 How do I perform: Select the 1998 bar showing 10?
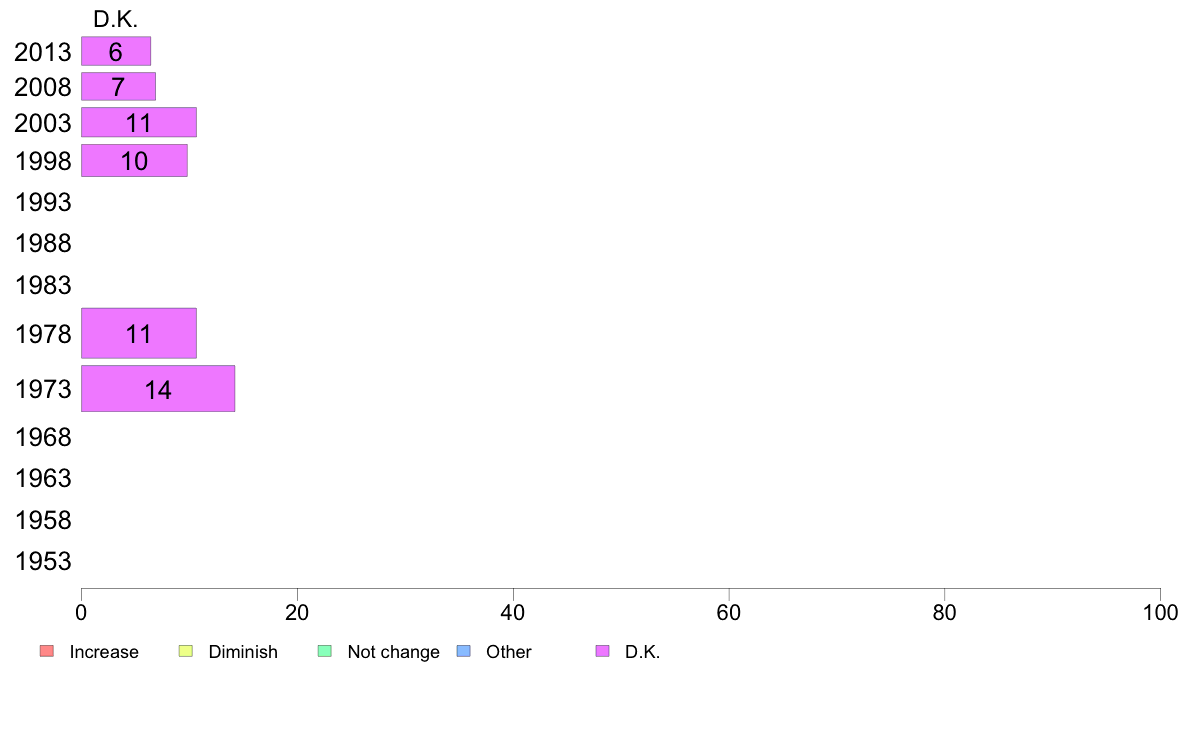134,161
